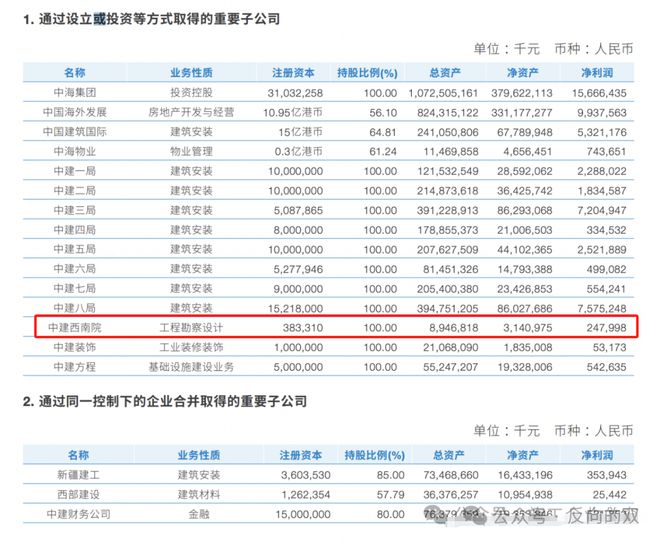
Task: Click total assets value 394,751,205
Action: click(448, 308)
